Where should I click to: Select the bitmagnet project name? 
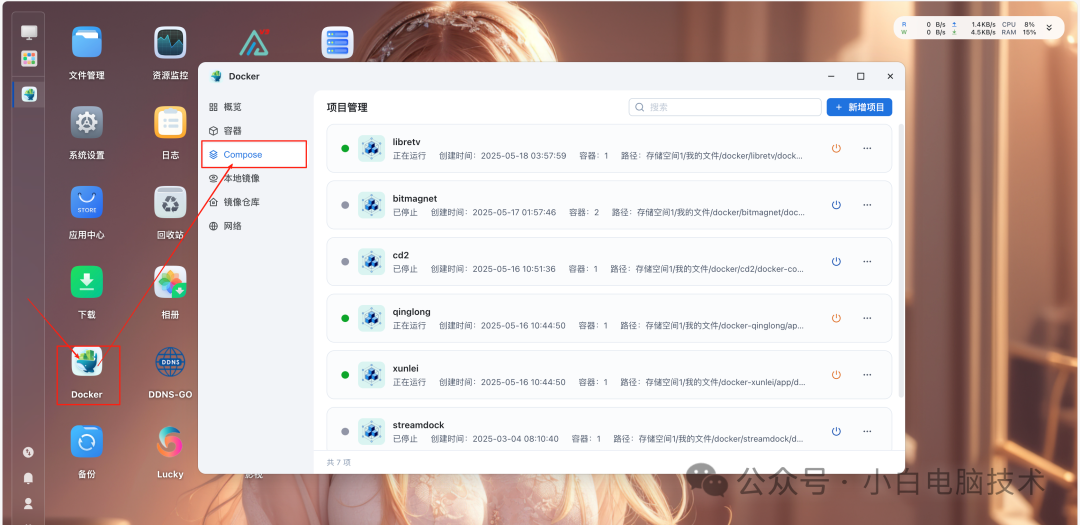[415, 198]
